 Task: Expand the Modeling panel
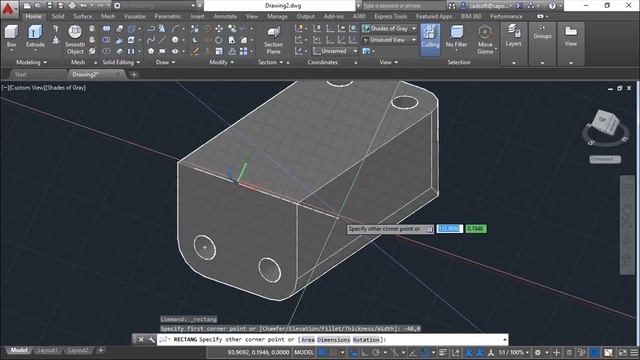coord(31,62)
